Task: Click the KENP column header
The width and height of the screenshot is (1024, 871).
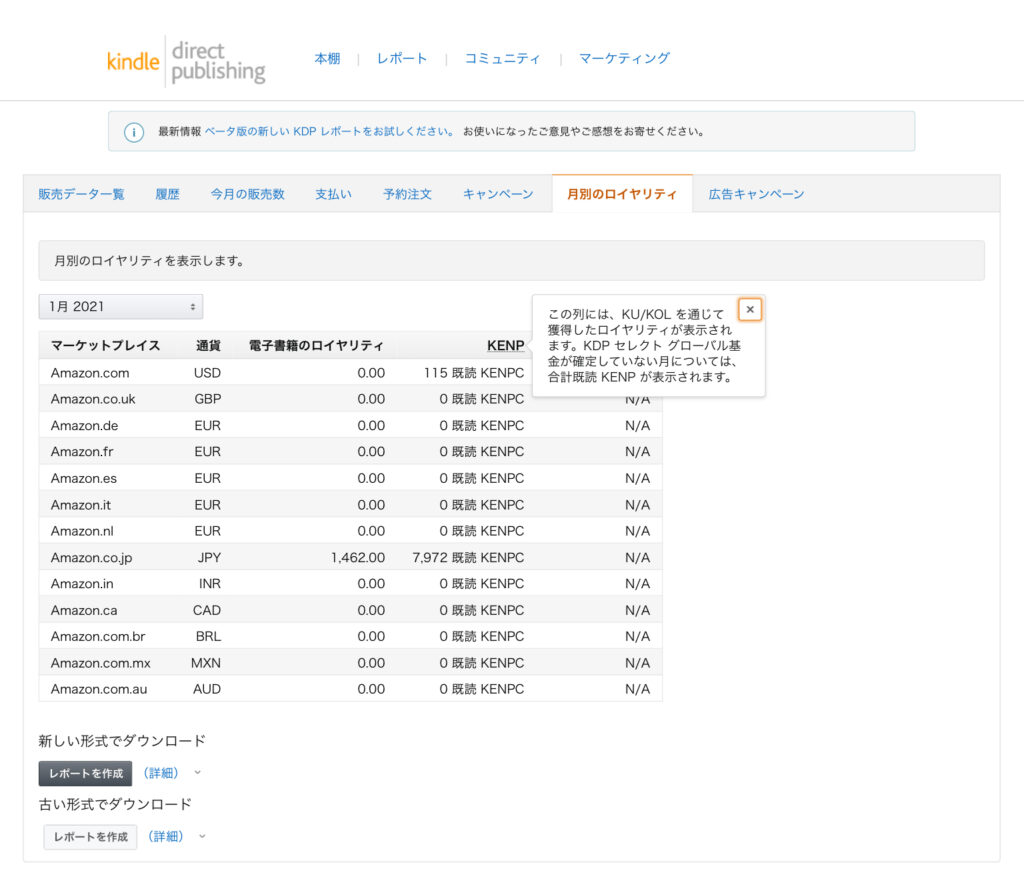Action: [x=505, y=345]
